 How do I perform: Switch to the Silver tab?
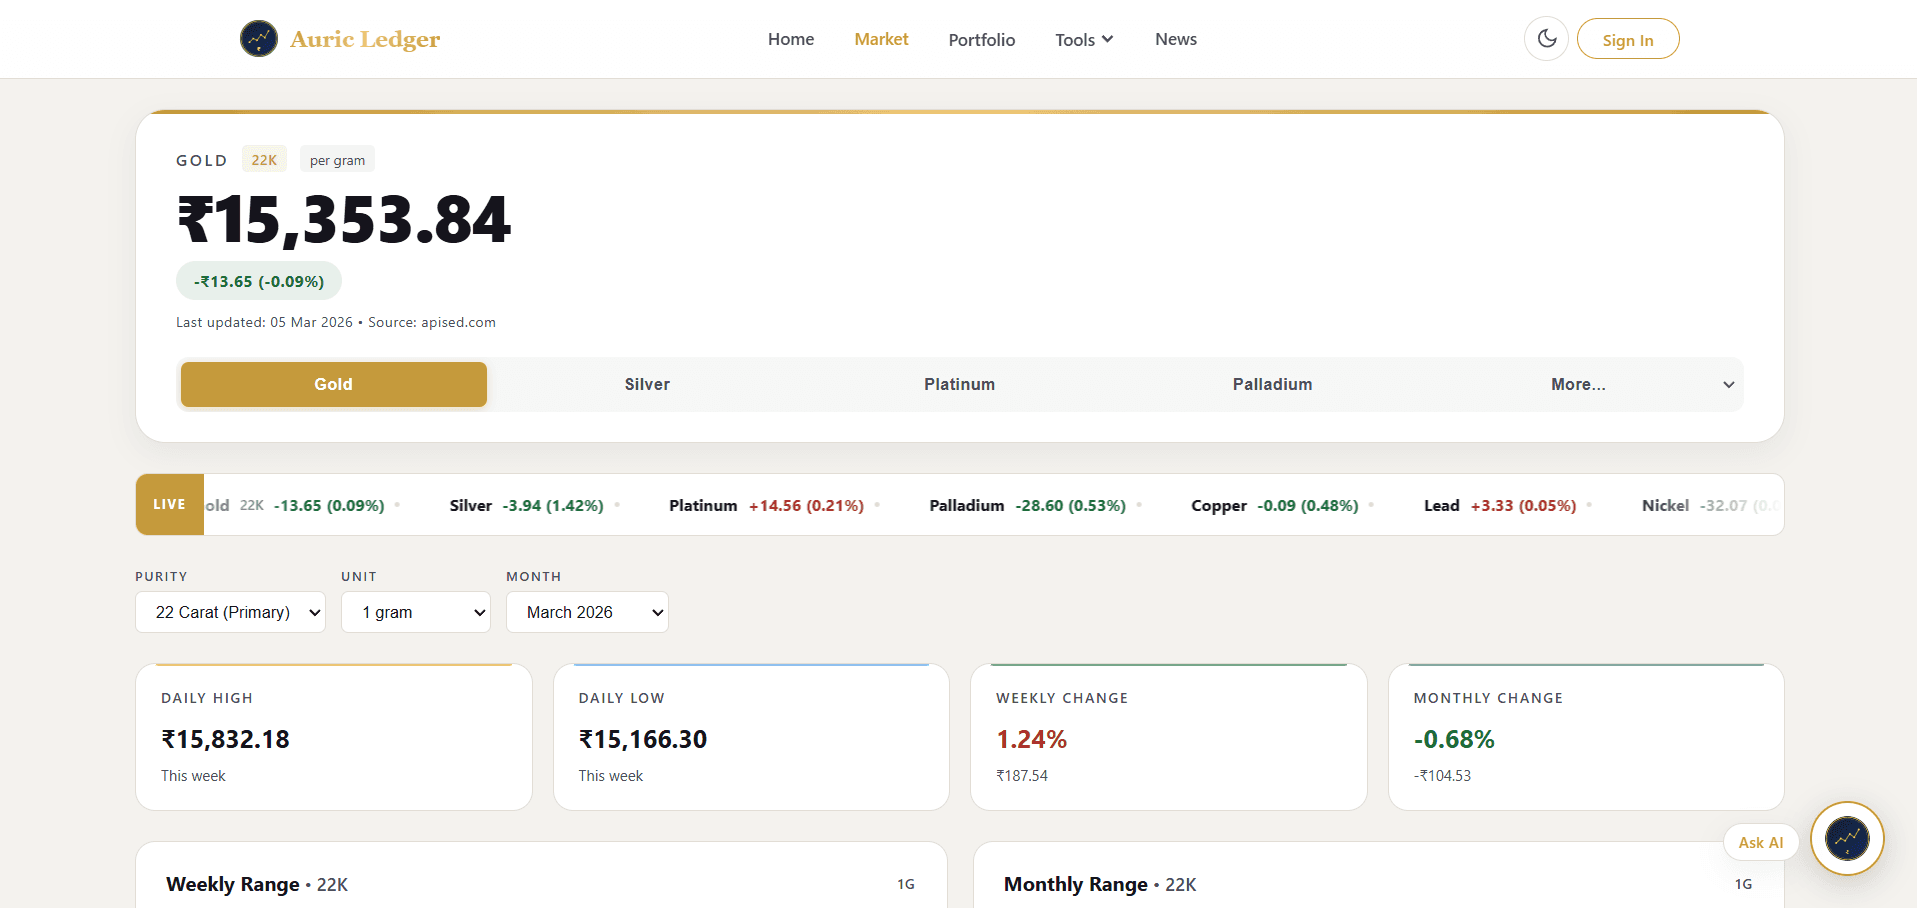pyautogui.click(x=646, y=384)
